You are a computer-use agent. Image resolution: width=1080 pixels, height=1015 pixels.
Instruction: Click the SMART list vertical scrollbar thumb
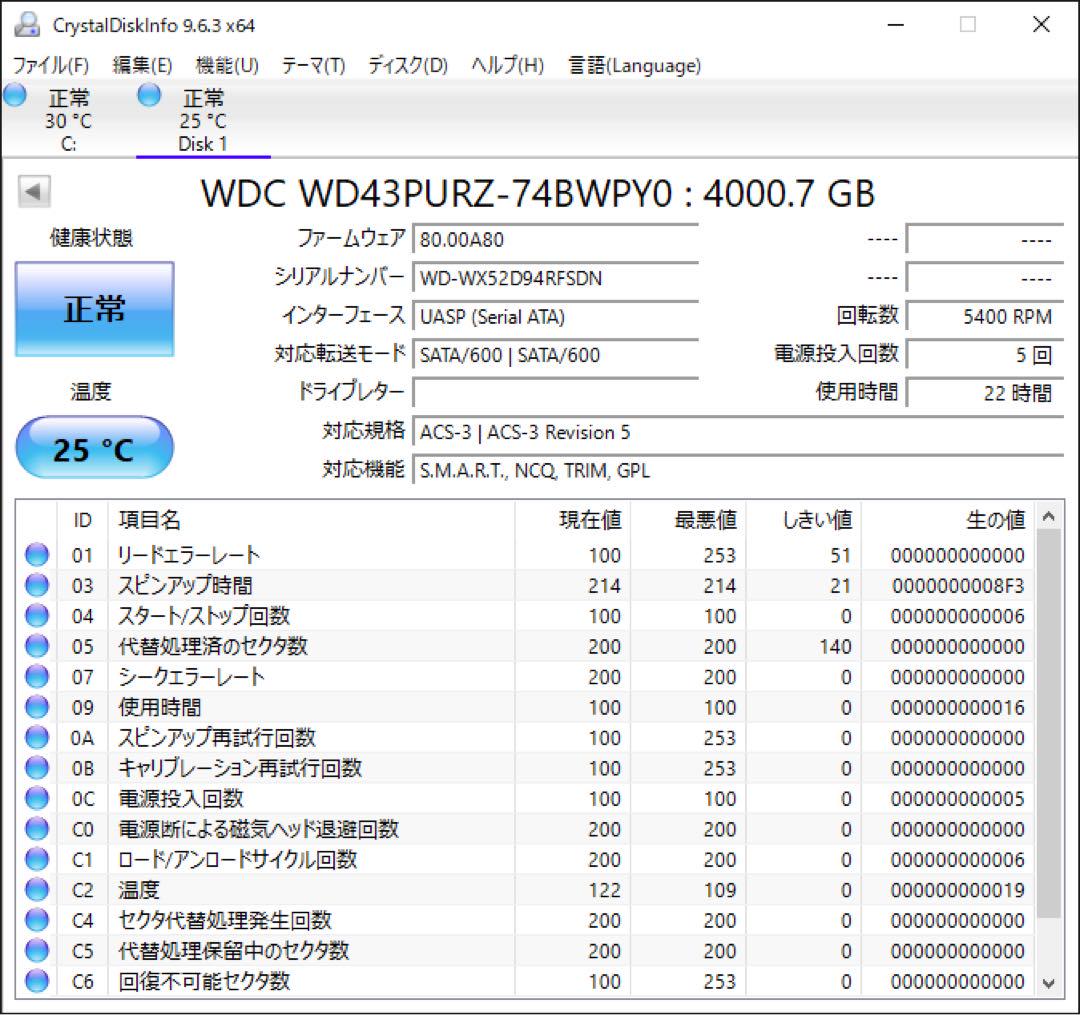click(x=1048, y=723)
